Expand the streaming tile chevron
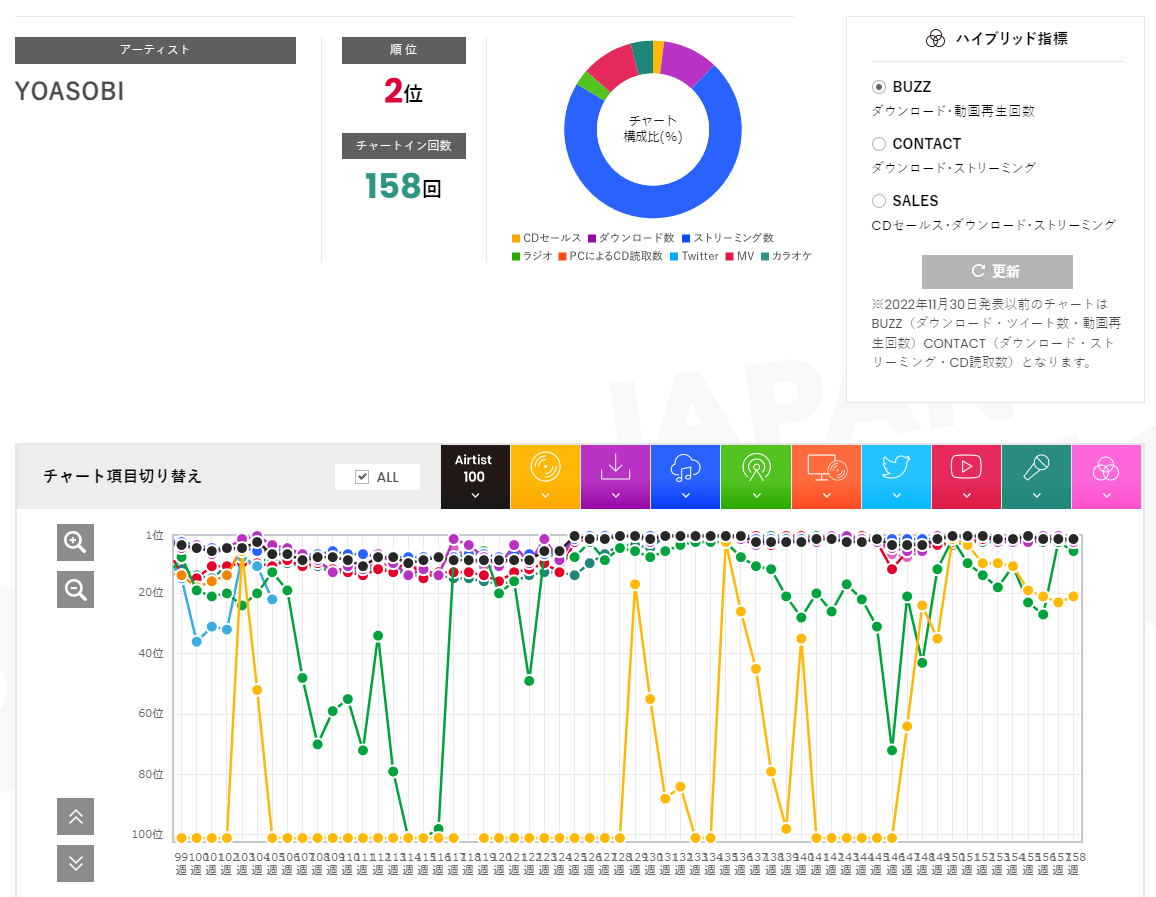1156x897 pixels. tap(686, 495)
